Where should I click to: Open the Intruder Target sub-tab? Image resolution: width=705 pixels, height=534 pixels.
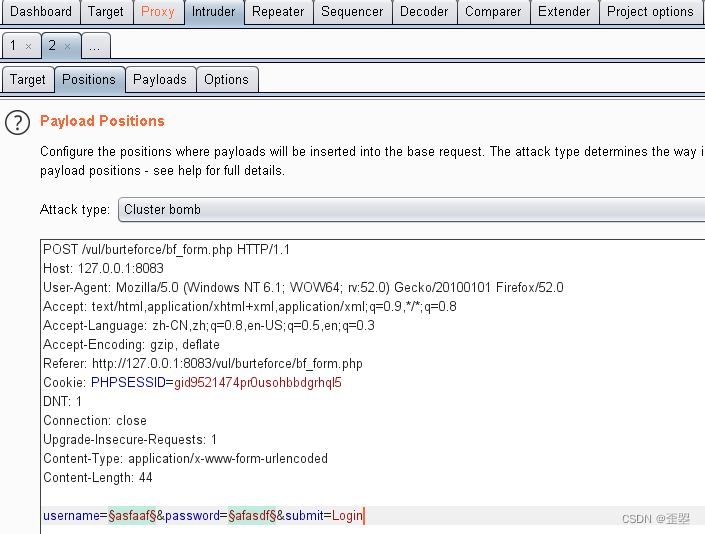click(x=28, y=80)
